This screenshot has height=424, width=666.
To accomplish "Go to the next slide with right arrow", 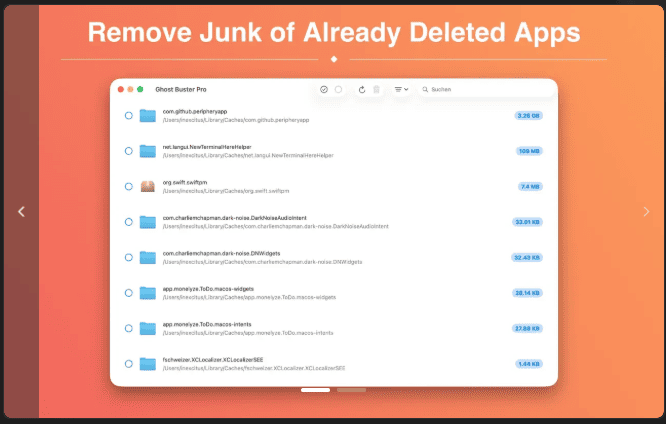I will tap(646, 211).
